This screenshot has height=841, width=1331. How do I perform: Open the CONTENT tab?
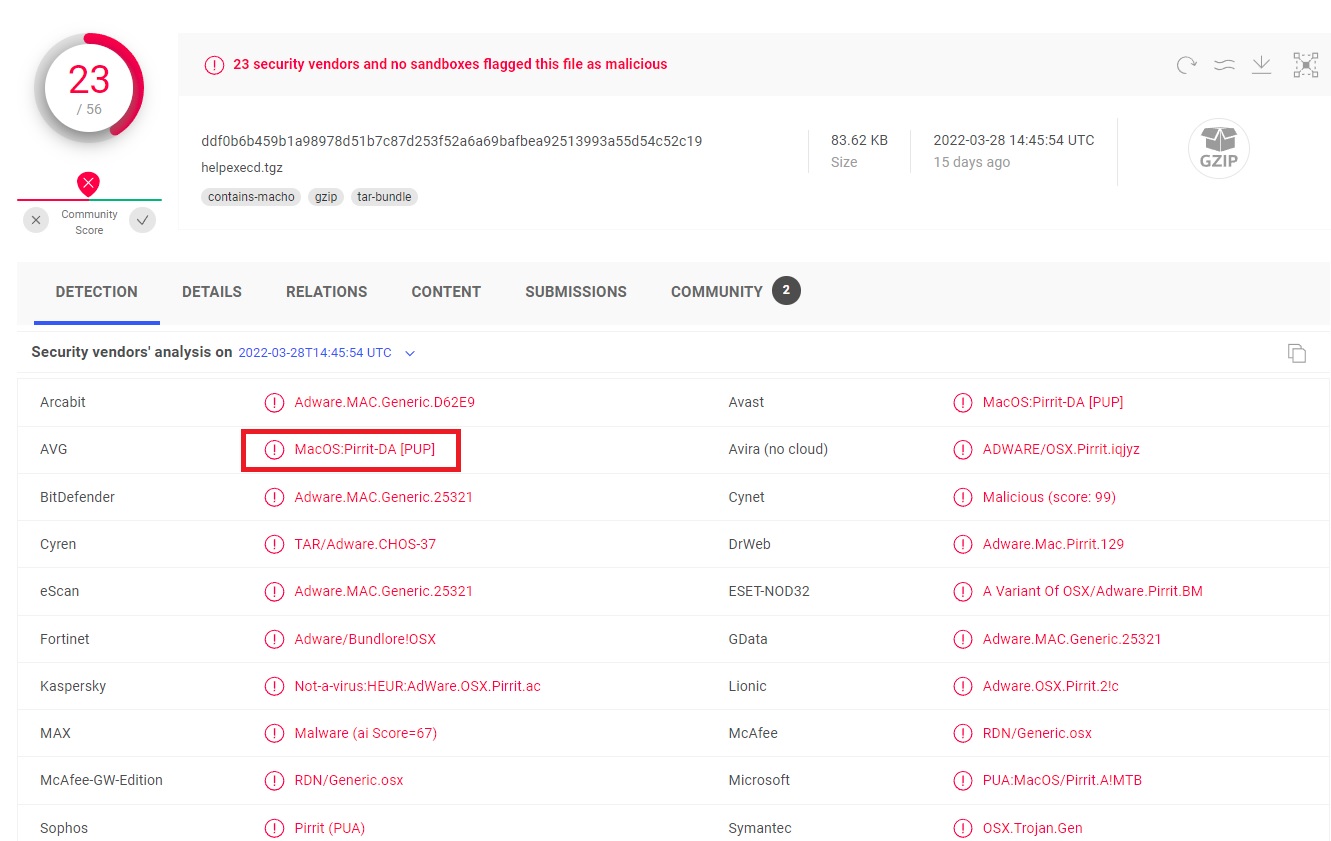point(446,292)
